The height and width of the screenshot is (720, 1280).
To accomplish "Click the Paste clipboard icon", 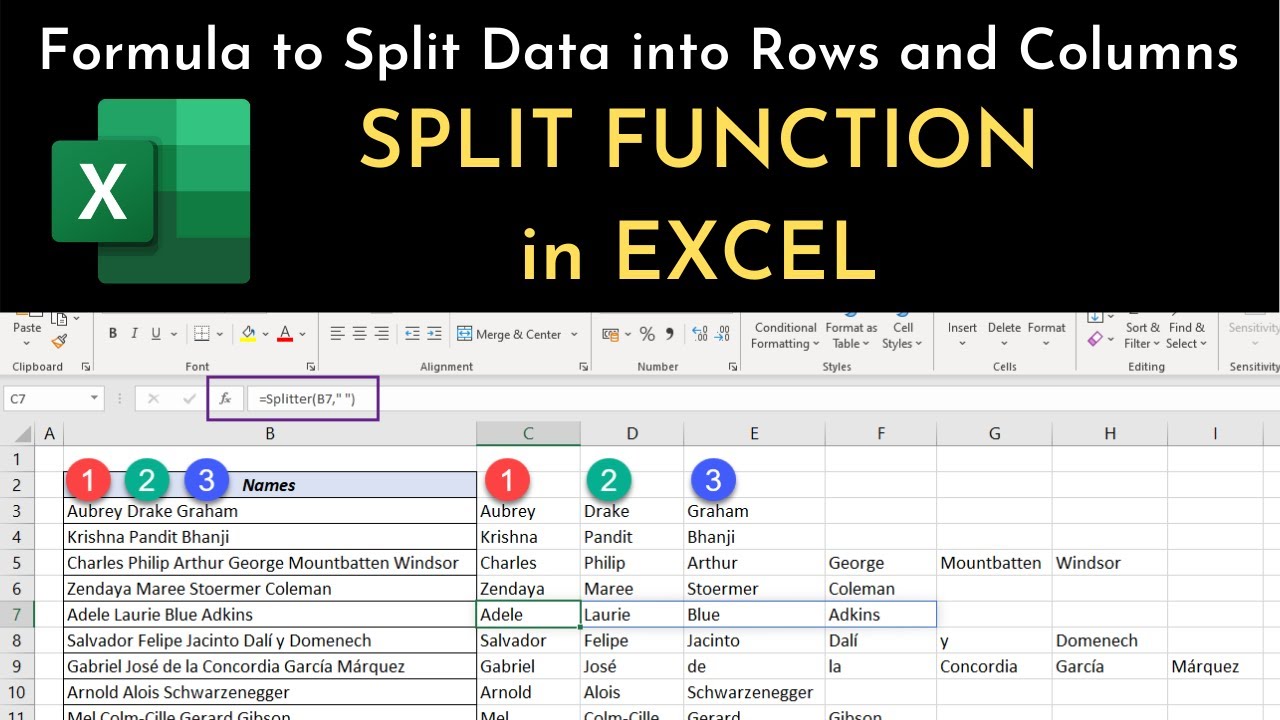I will point(27,316).
